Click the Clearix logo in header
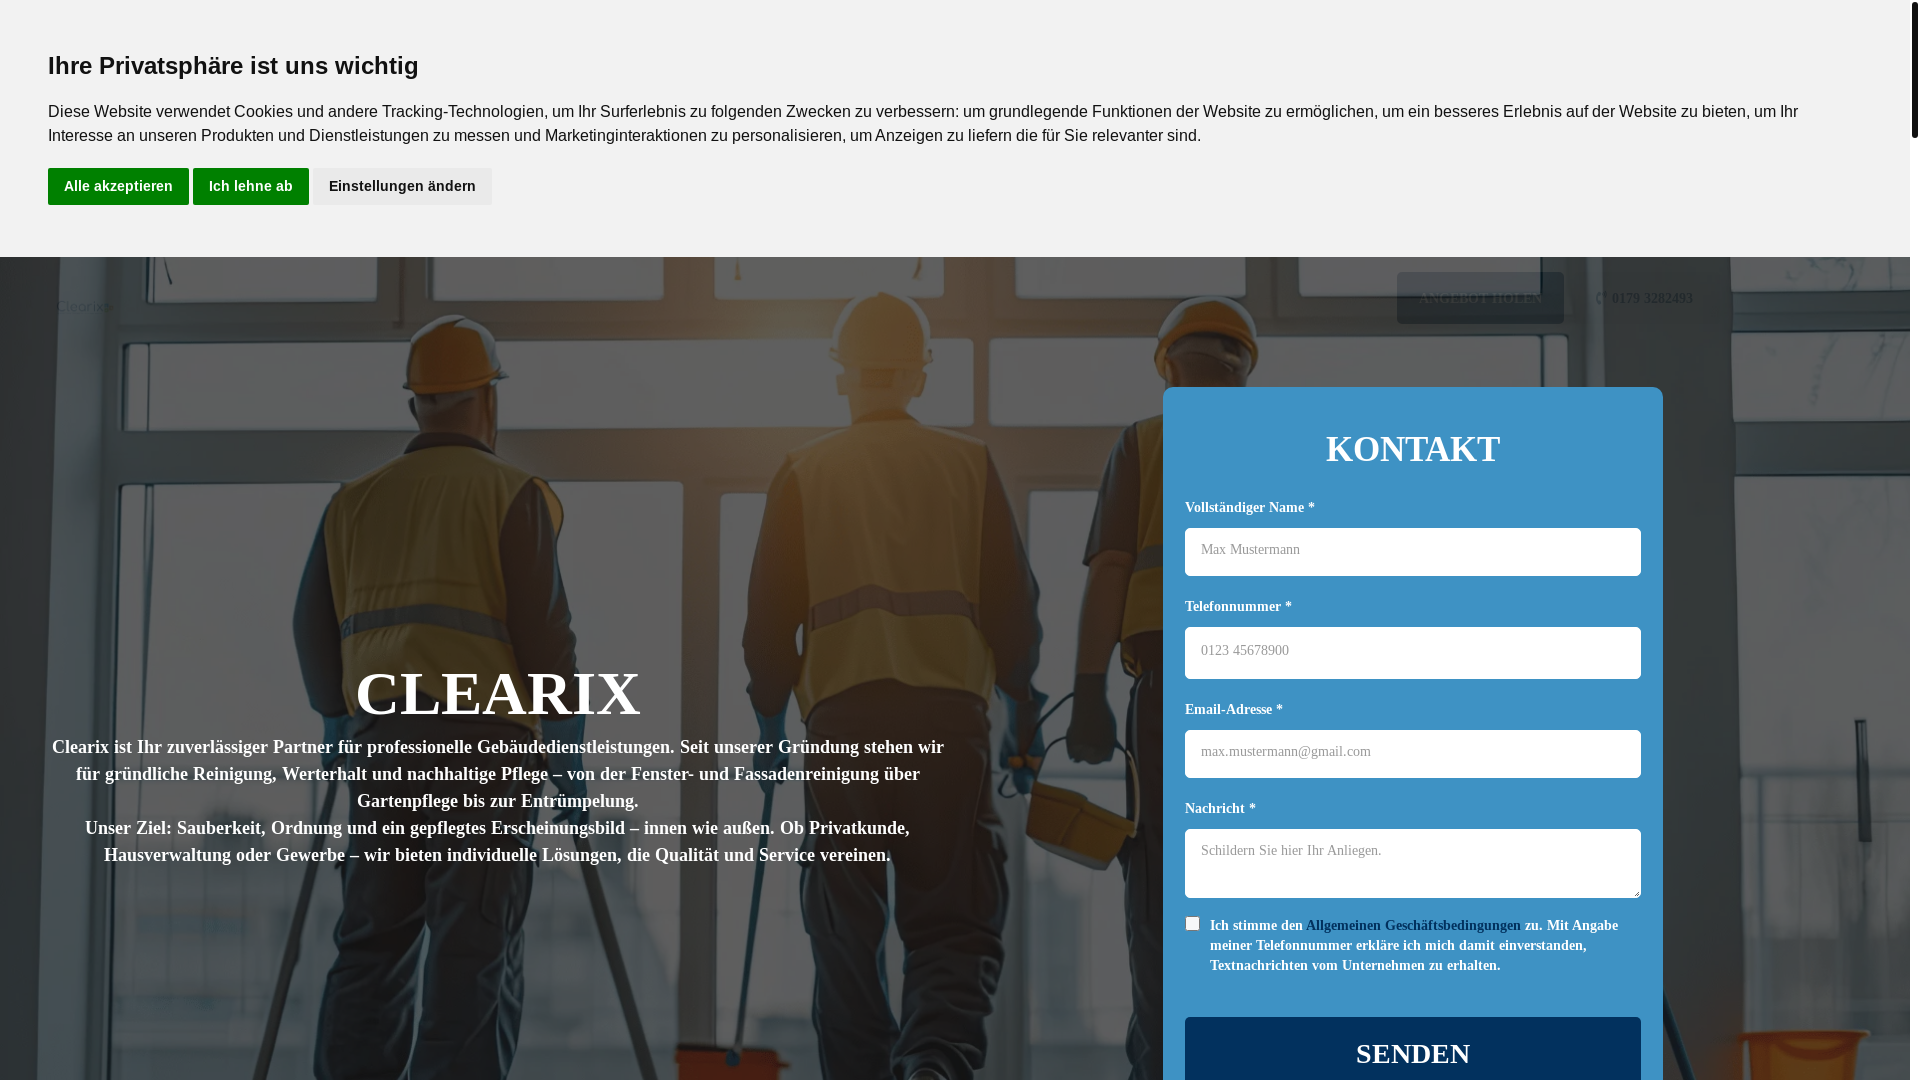The image size is (1920, 1080). (x=85, y=307)
